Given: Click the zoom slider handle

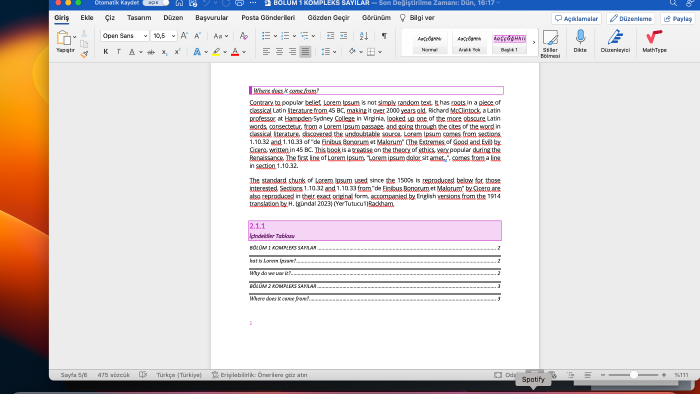Looking at the screenshot, I should click(x=633, y=375).
